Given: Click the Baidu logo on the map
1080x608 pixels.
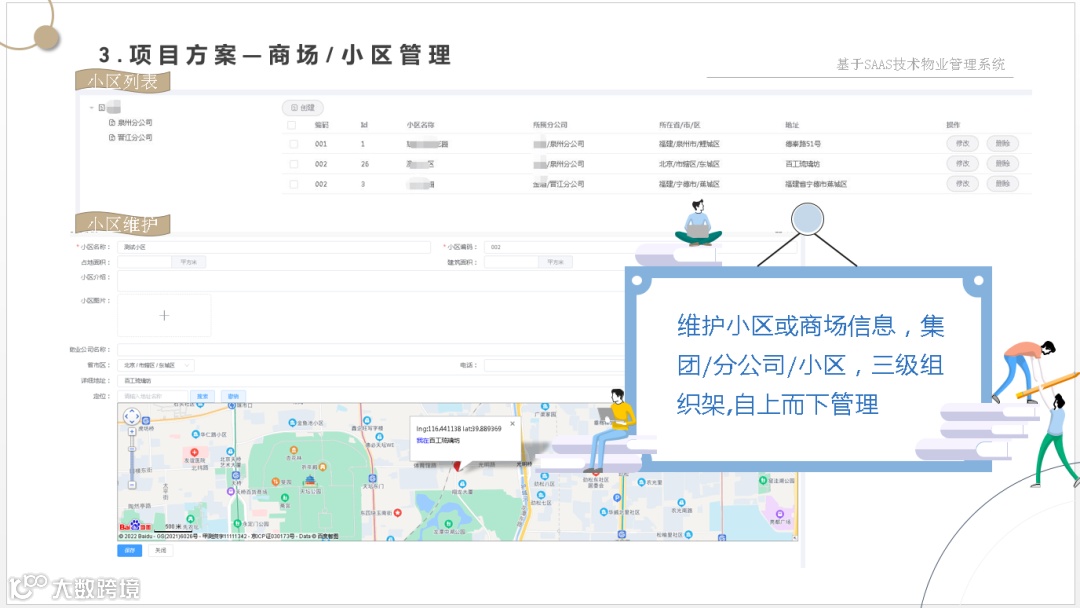Looking at the screenshot, I should (135, 526).
